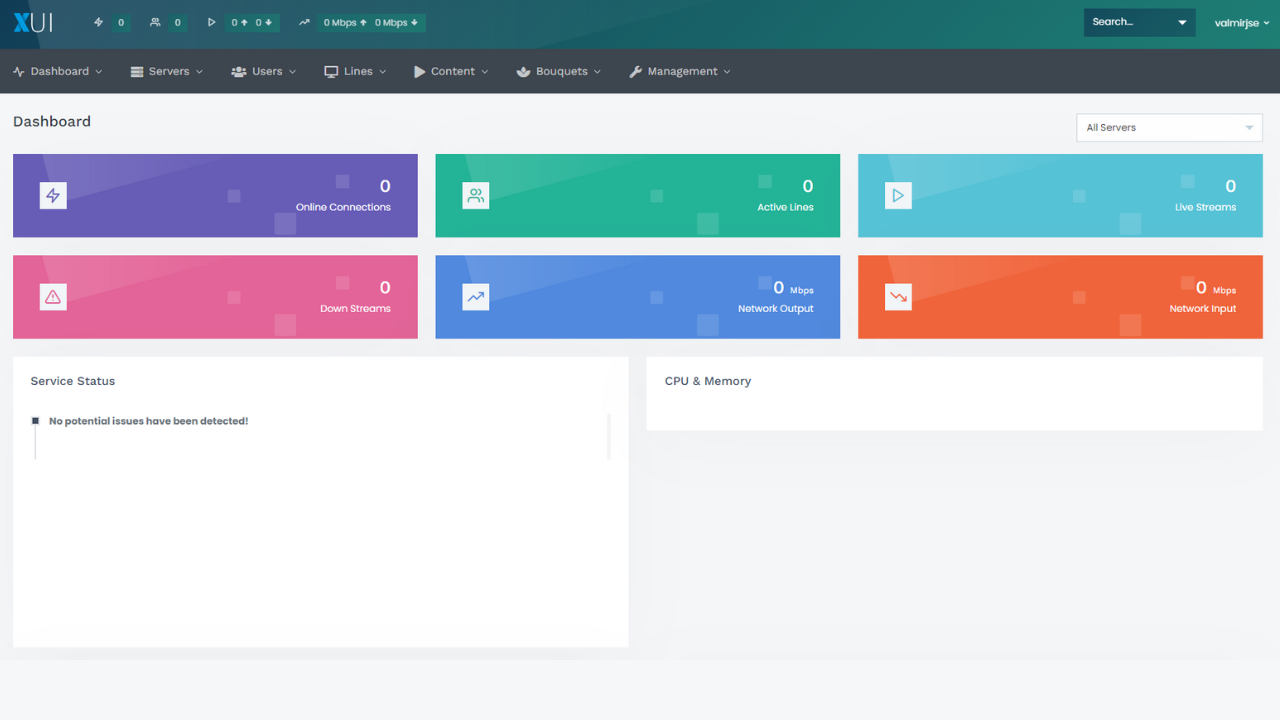Open the Bouquets menu
Image resolution: width=1280 pixels, height=720 pixels.
pyautogui.click(x=559, y=71)
